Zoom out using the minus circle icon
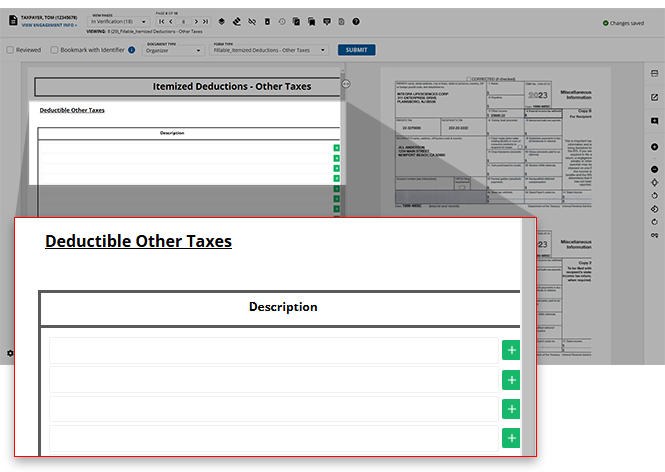This screenshot has width=665, height=472. pyautogui.click(x=654, y=170)
